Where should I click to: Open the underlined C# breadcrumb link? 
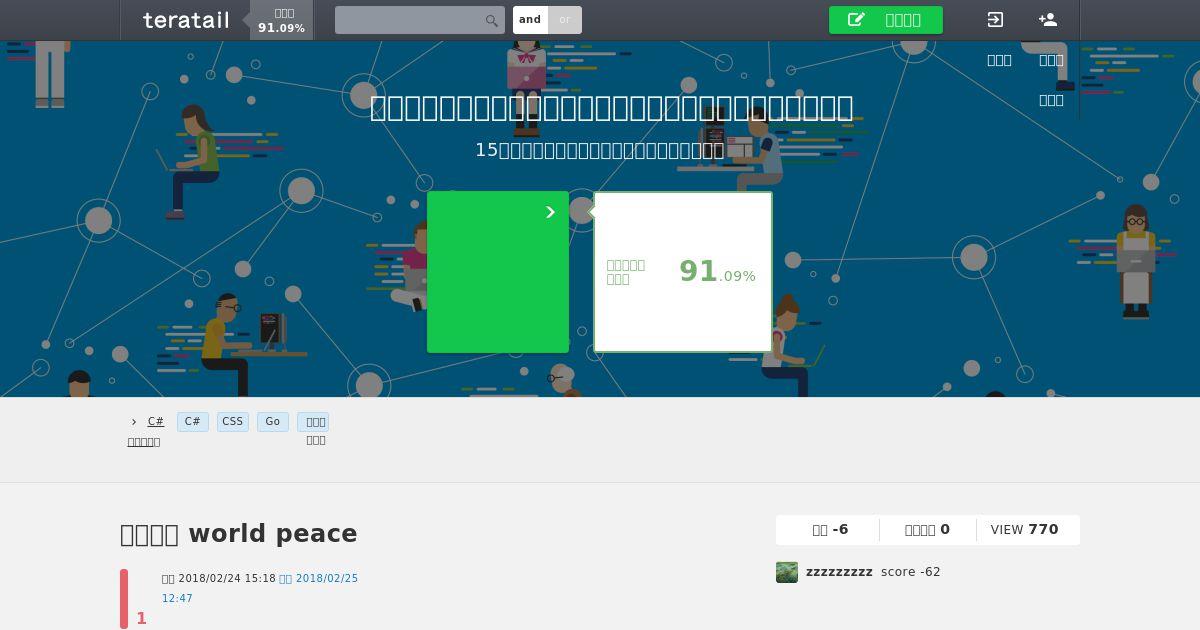click(x=156, y=422)
